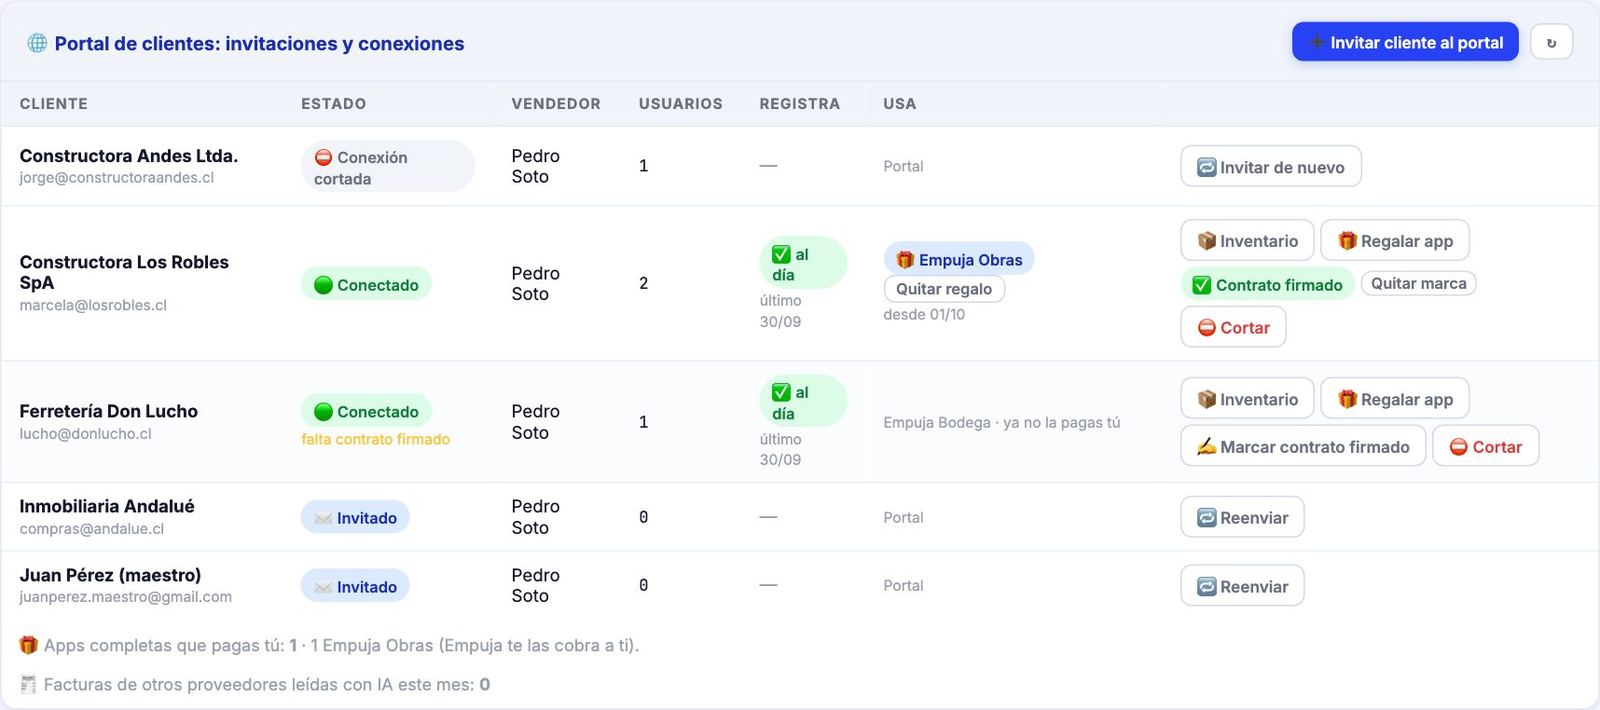Click email marcela@losrobles.cl
Viewport: 1600px width, 710px height.
(93, 305)
